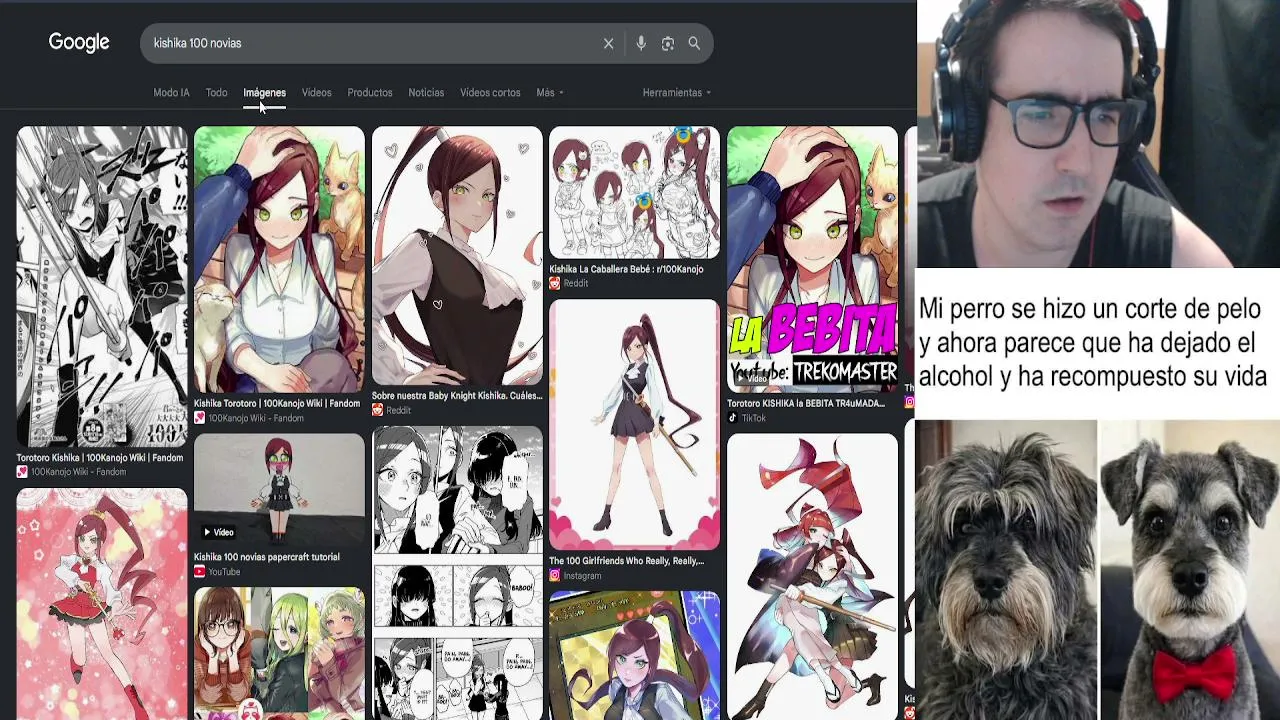Click TikTok favicon under the Trekomaster result

(x=732, y=418)
